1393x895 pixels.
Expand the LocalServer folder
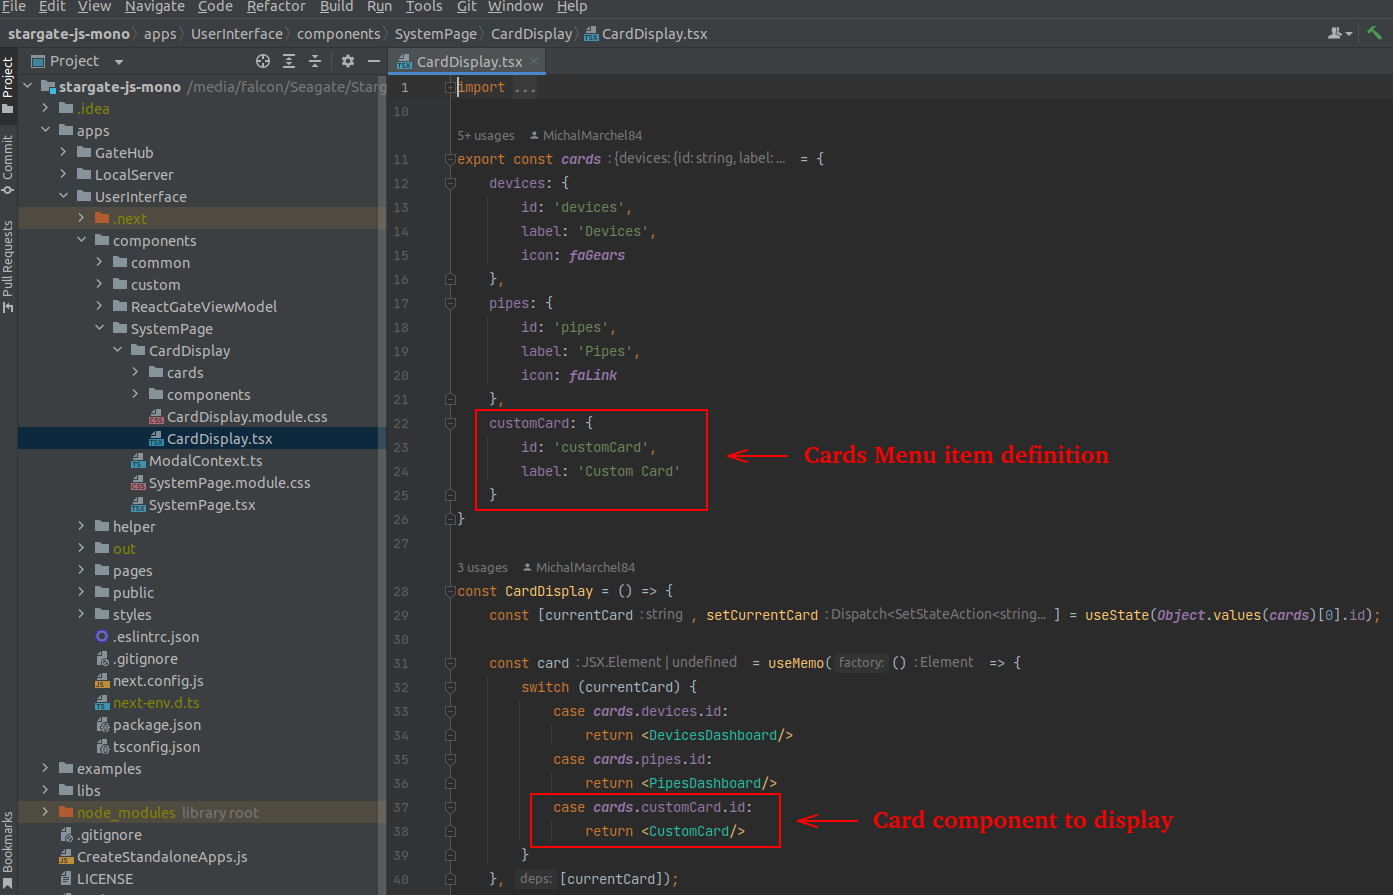pyautogui.click(x=63, y=174)
